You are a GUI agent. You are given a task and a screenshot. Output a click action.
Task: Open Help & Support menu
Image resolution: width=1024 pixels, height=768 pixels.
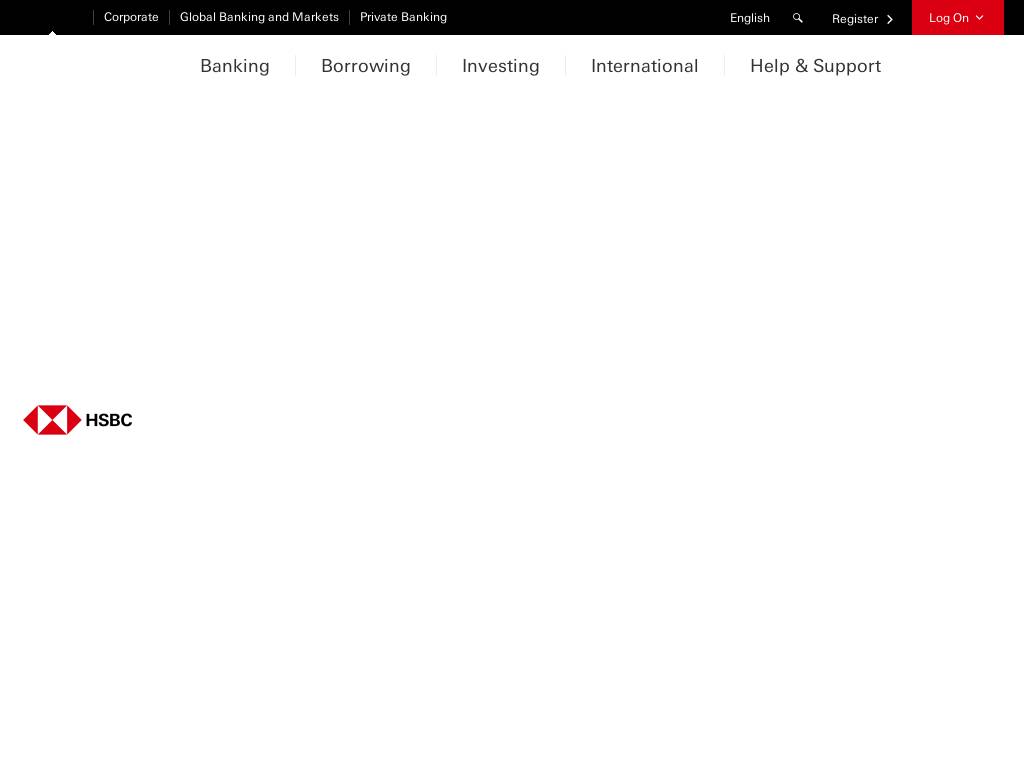[x=815, y=66]
